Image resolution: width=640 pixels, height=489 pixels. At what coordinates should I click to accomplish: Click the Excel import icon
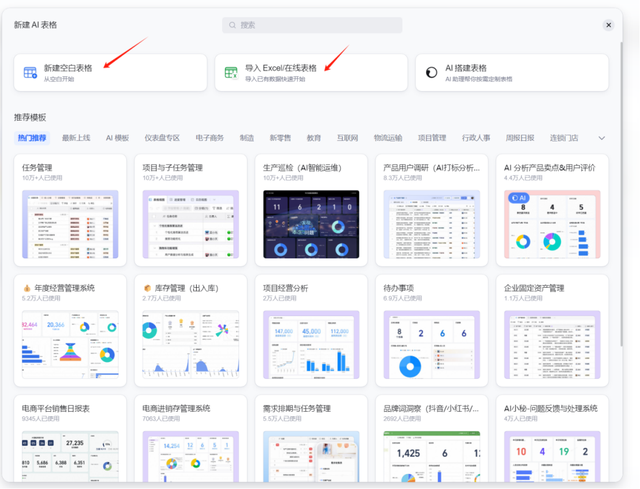point(231,73)
